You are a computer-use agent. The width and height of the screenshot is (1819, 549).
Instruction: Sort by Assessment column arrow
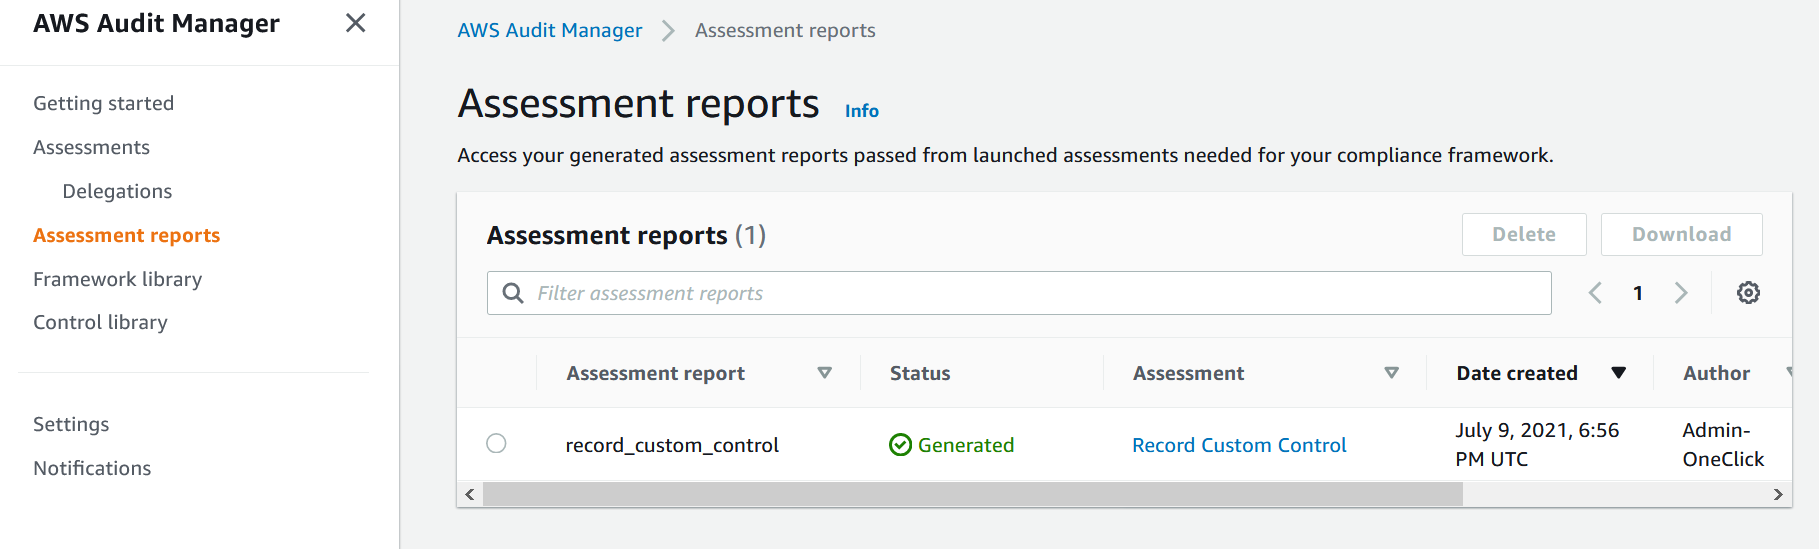1391,373
